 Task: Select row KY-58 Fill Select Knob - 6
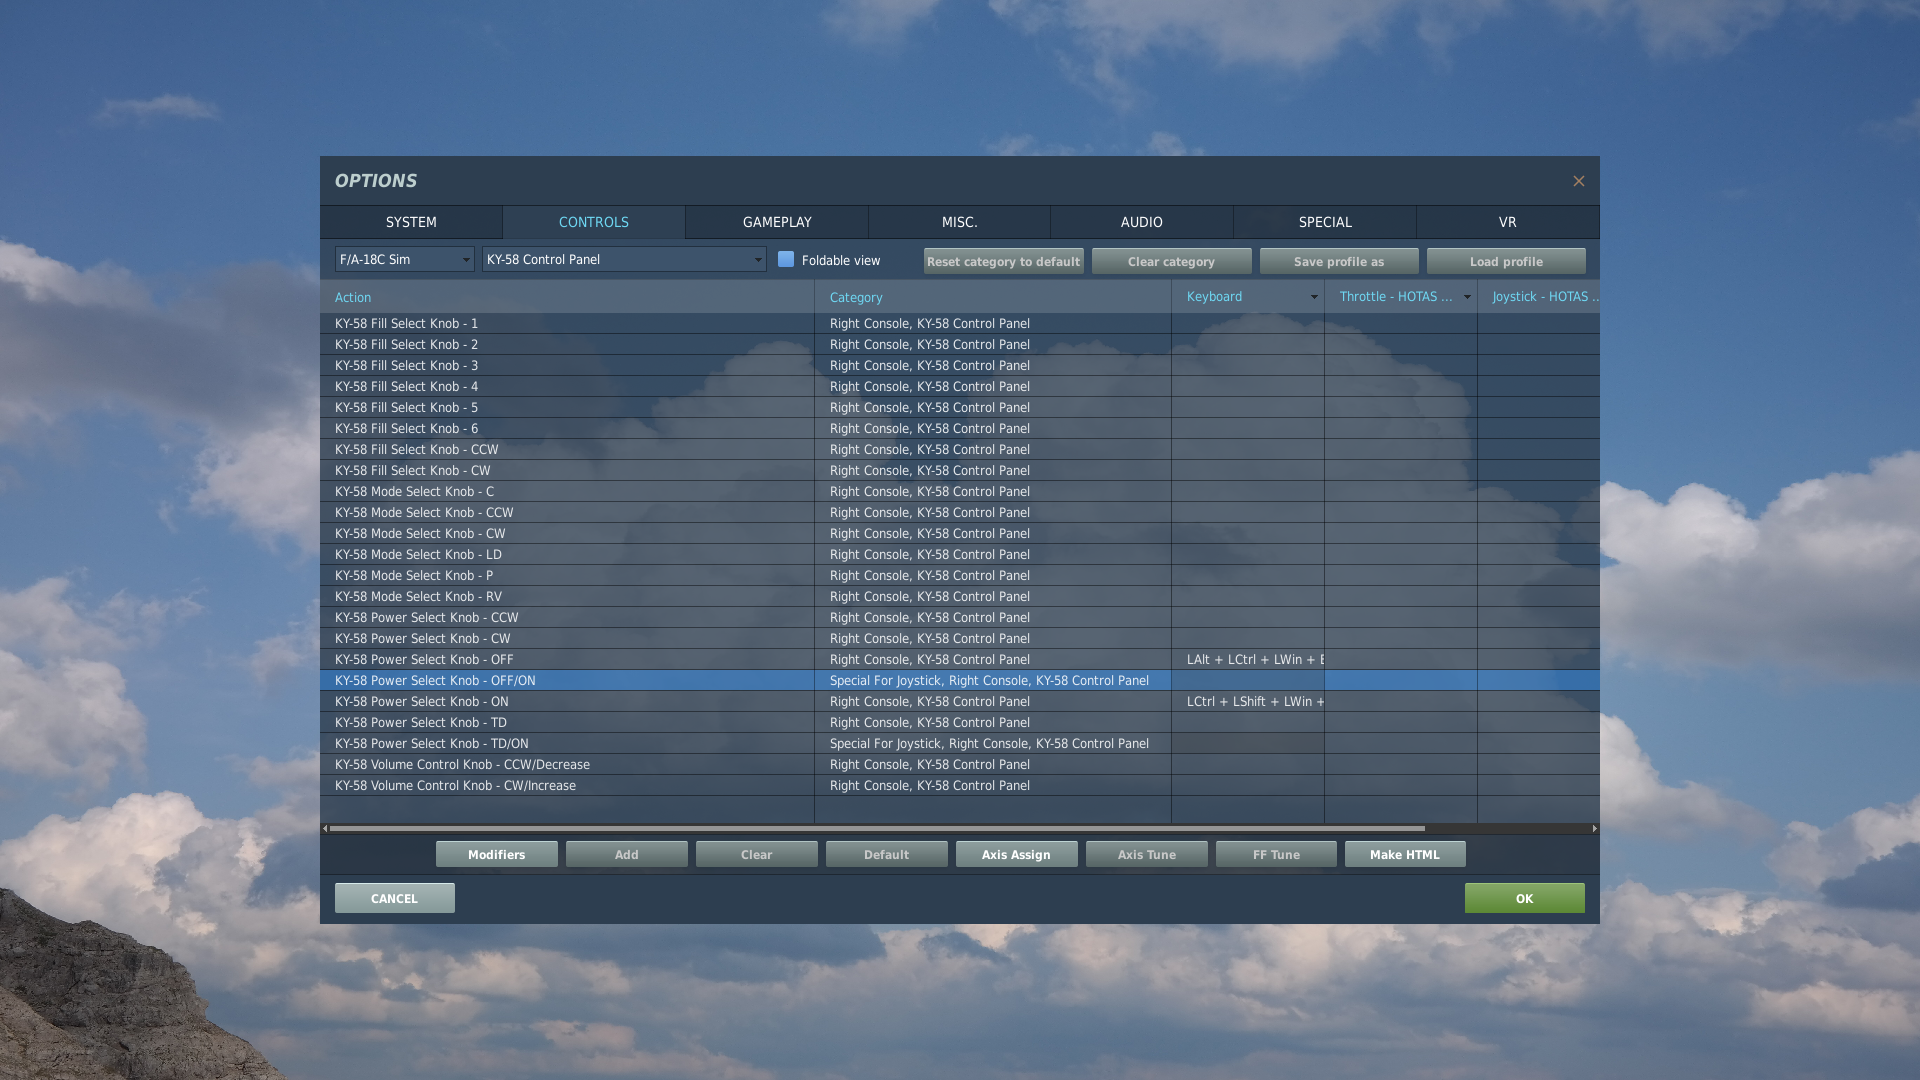pyautogui.click(x=960, y=428)
